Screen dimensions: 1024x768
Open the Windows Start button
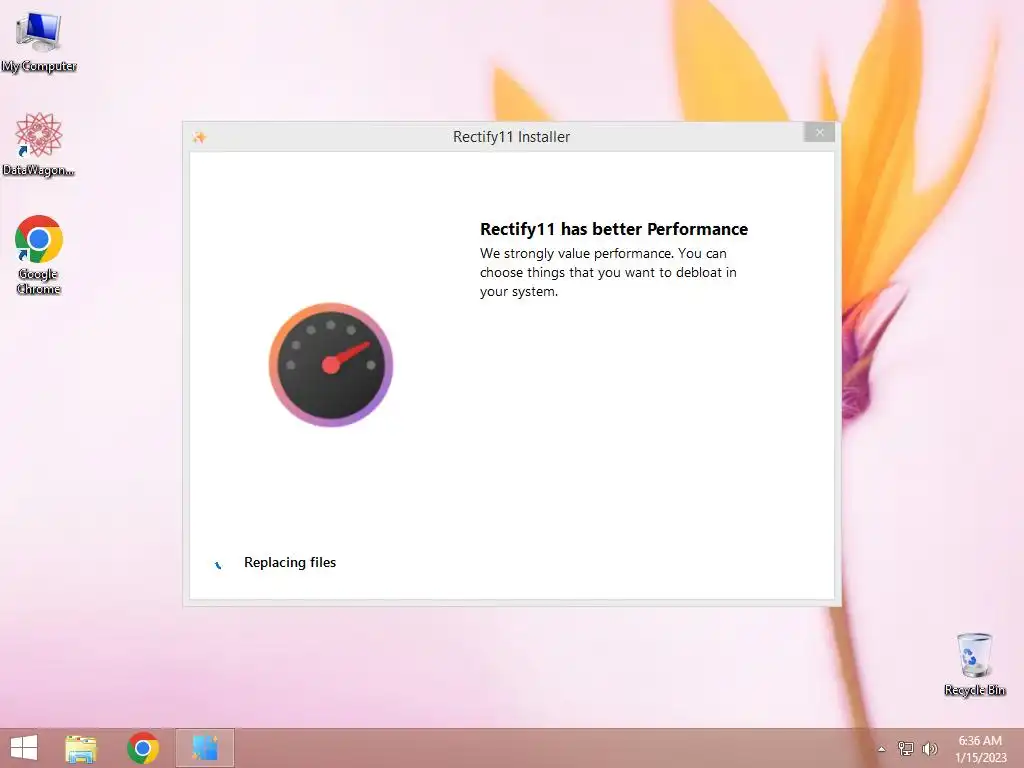(x=24, y=748)
